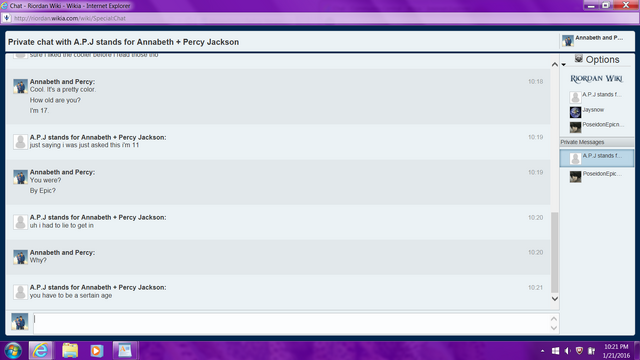Screen dimensions: 640x360
Task: Open Internet Explorer on the taskbar
Action: (x=40, y=351)
